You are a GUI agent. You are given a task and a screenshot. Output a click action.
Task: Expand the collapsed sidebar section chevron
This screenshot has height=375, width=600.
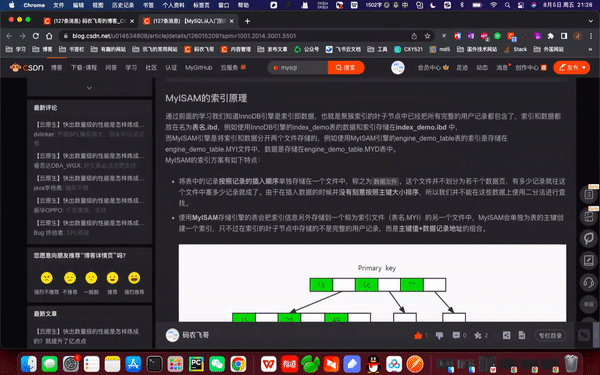click(x=89, y=88)
